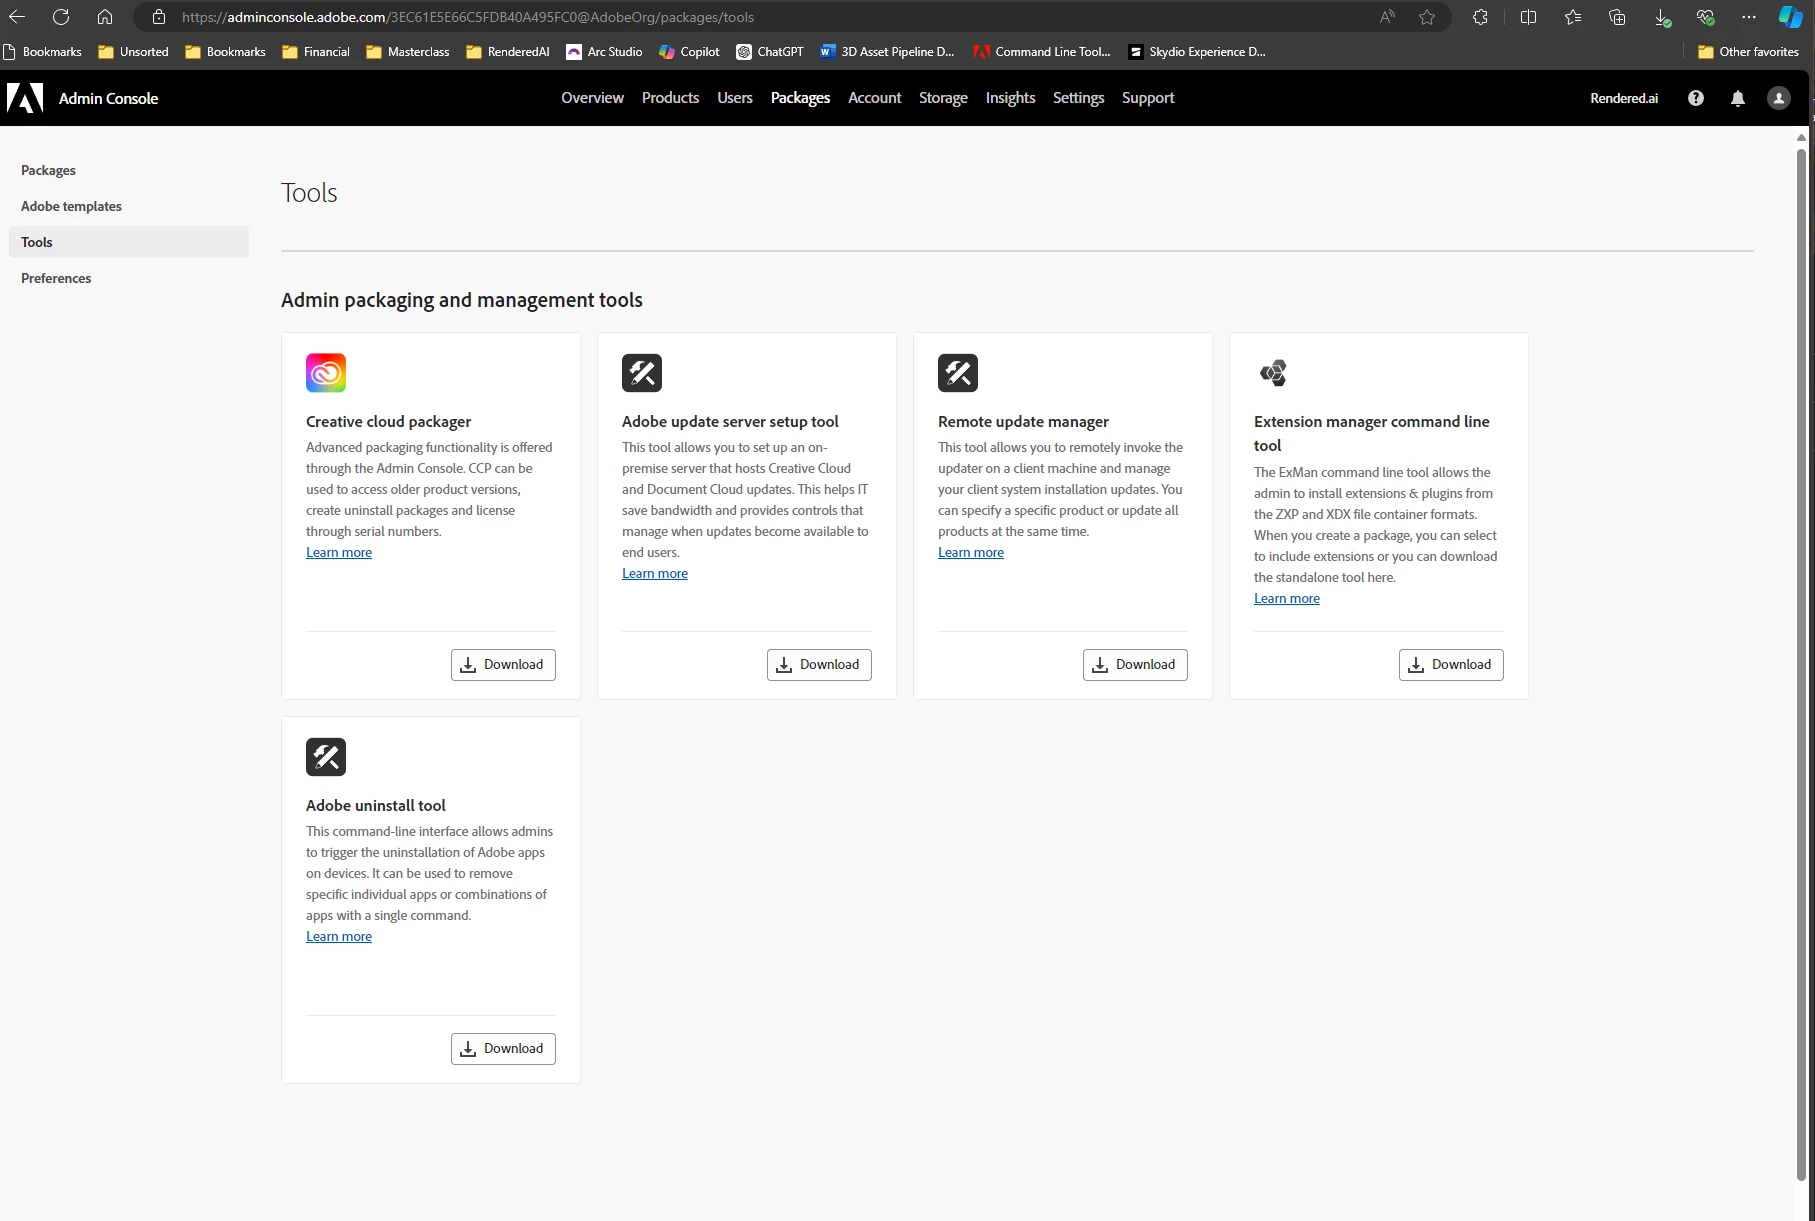Select Preferences in the left sidebar
This screenshot has width=1815, height=1221.
point(129,278)
